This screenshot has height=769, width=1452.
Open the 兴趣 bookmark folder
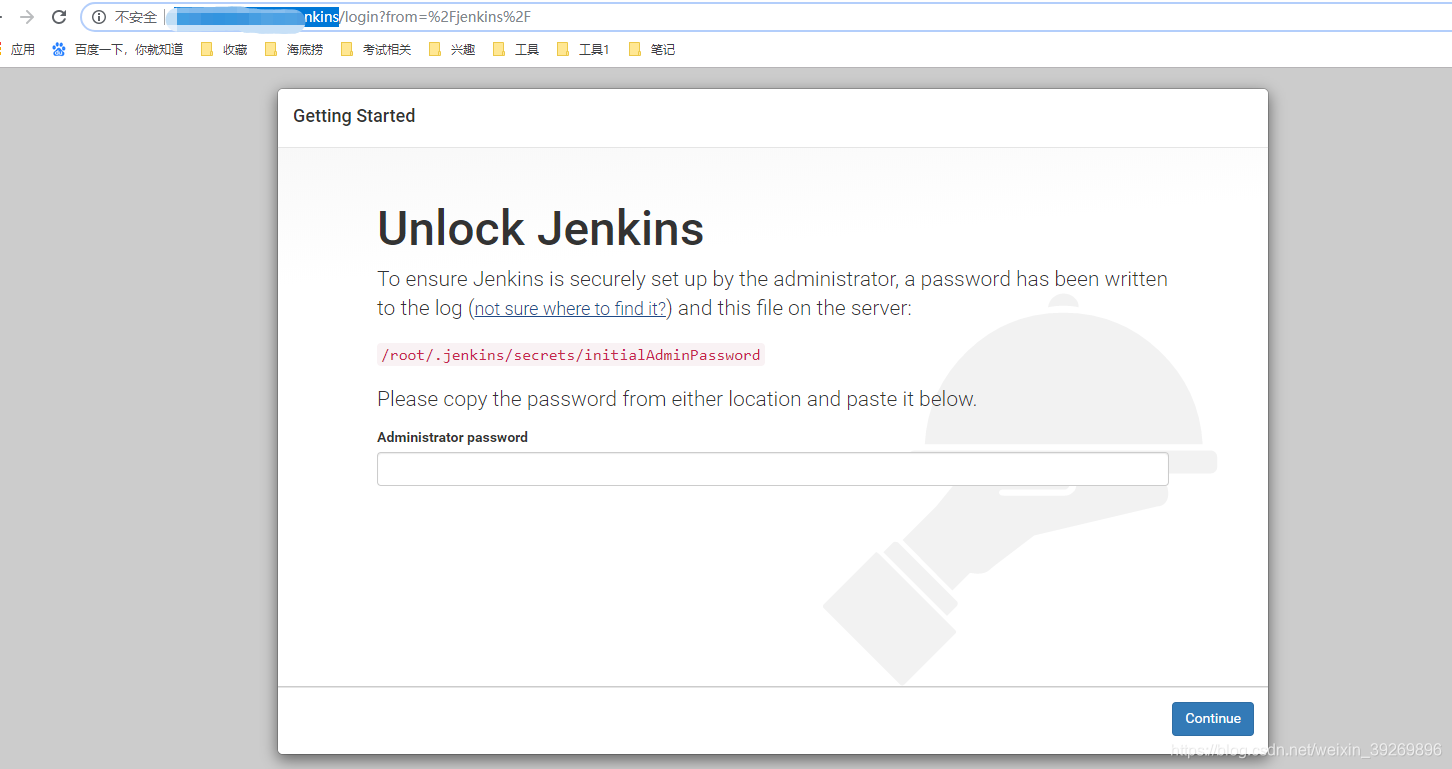[452, 49]
